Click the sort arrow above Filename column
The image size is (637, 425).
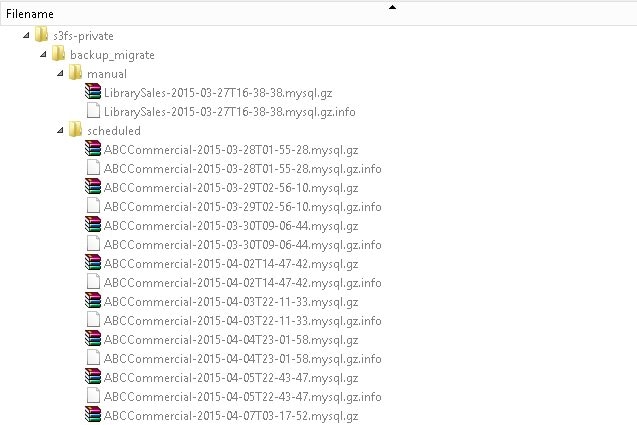392,7
